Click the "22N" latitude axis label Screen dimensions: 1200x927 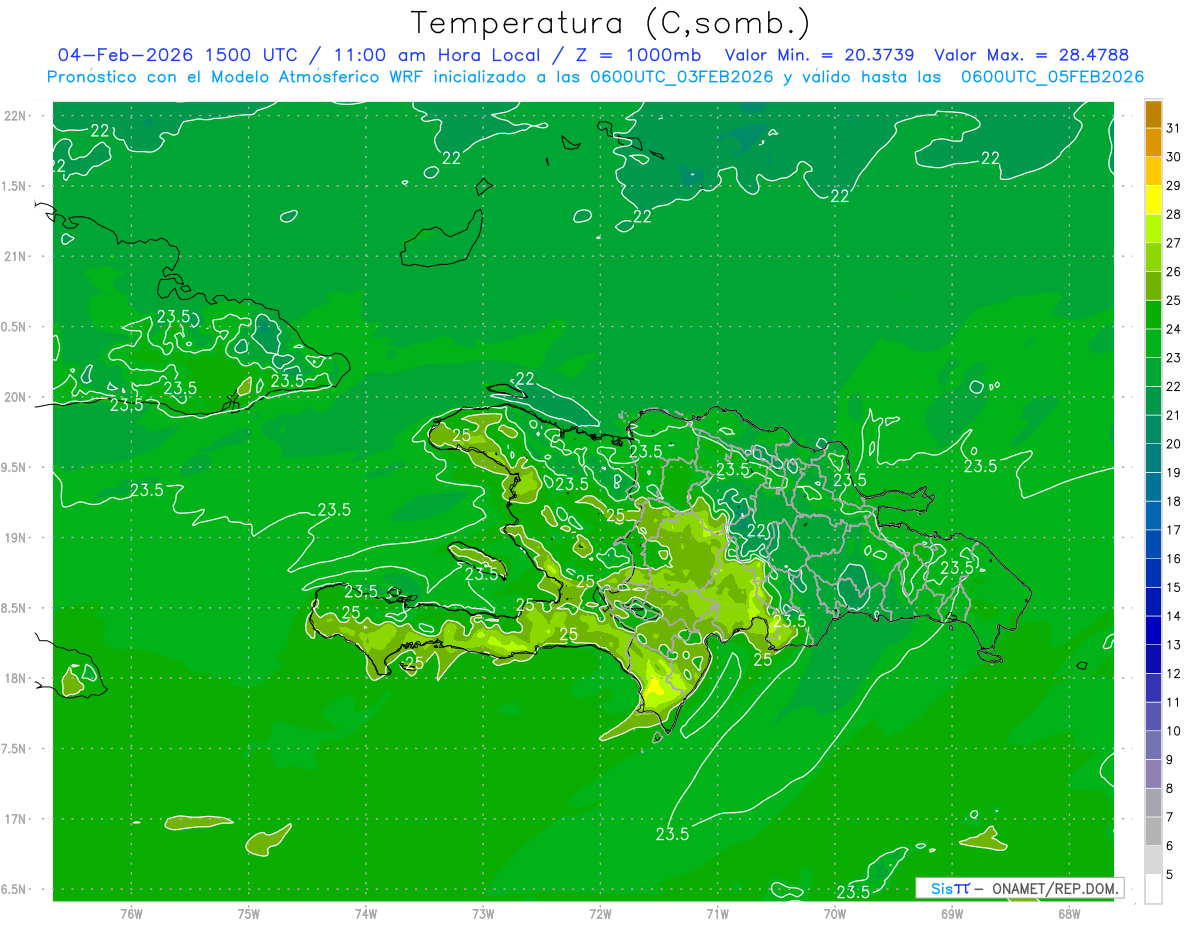[x=16, y=116]
